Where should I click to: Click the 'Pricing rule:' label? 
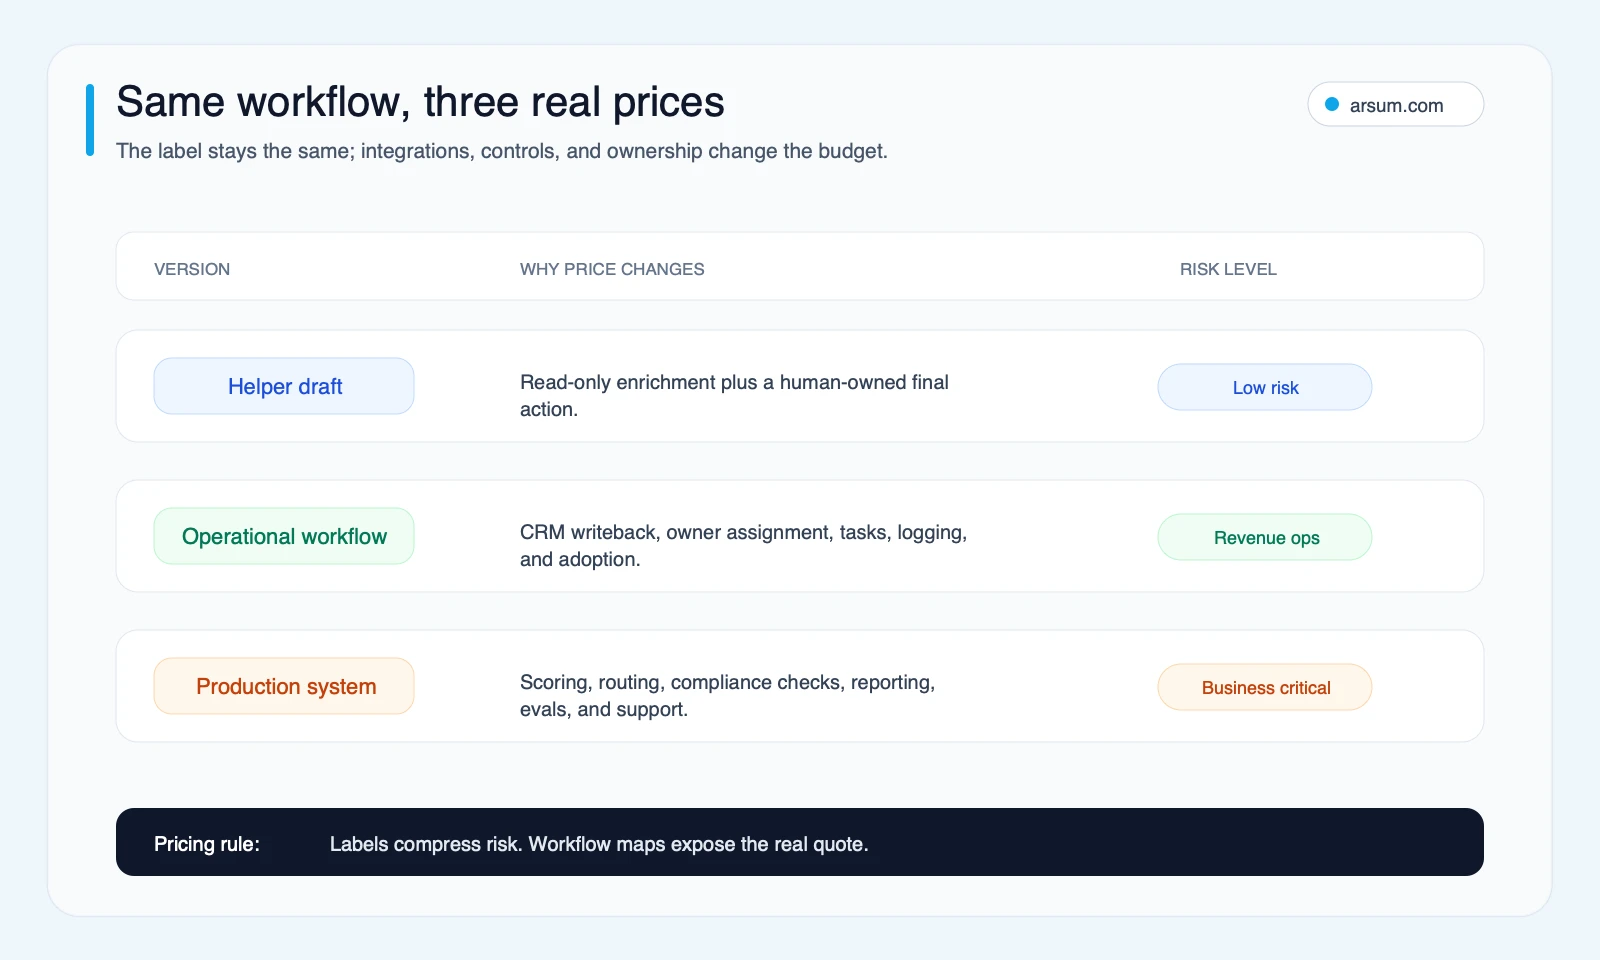click(x=207, y=844)
